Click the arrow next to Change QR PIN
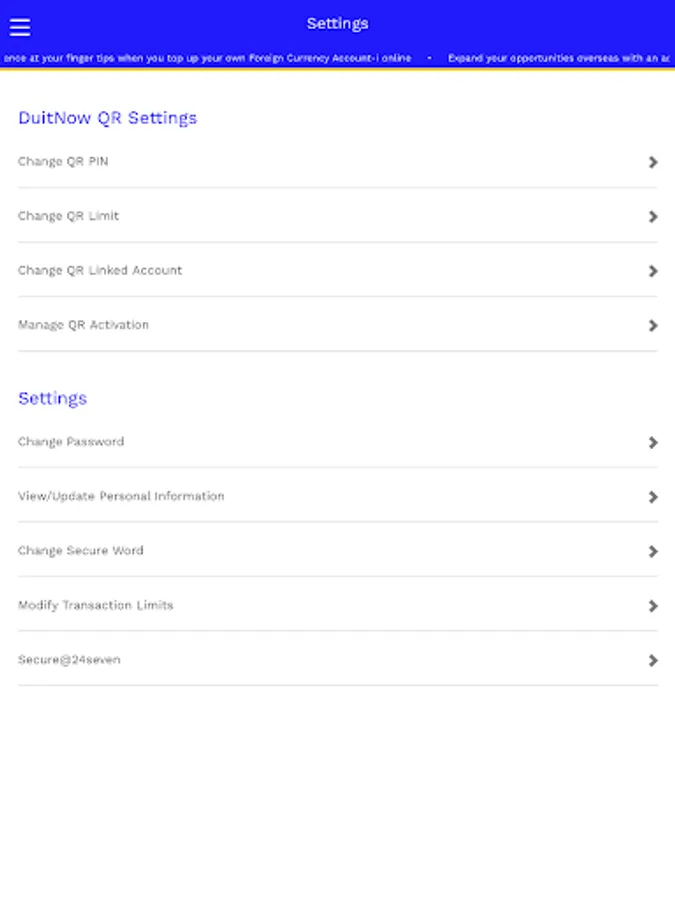 click(653, 162)
